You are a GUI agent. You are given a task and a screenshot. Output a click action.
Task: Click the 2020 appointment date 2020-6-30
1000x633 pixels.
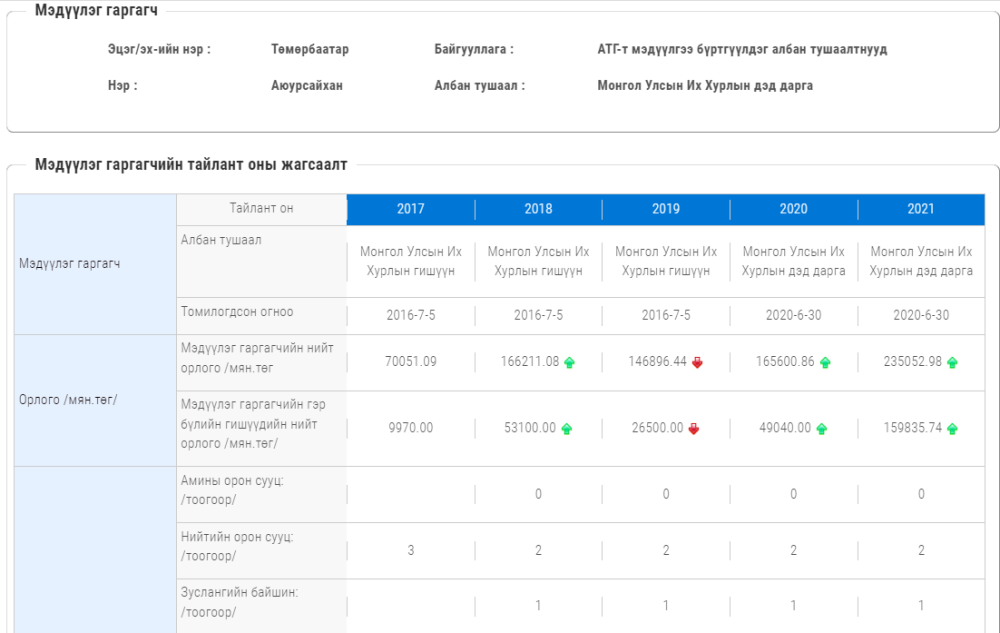[793, 315]
